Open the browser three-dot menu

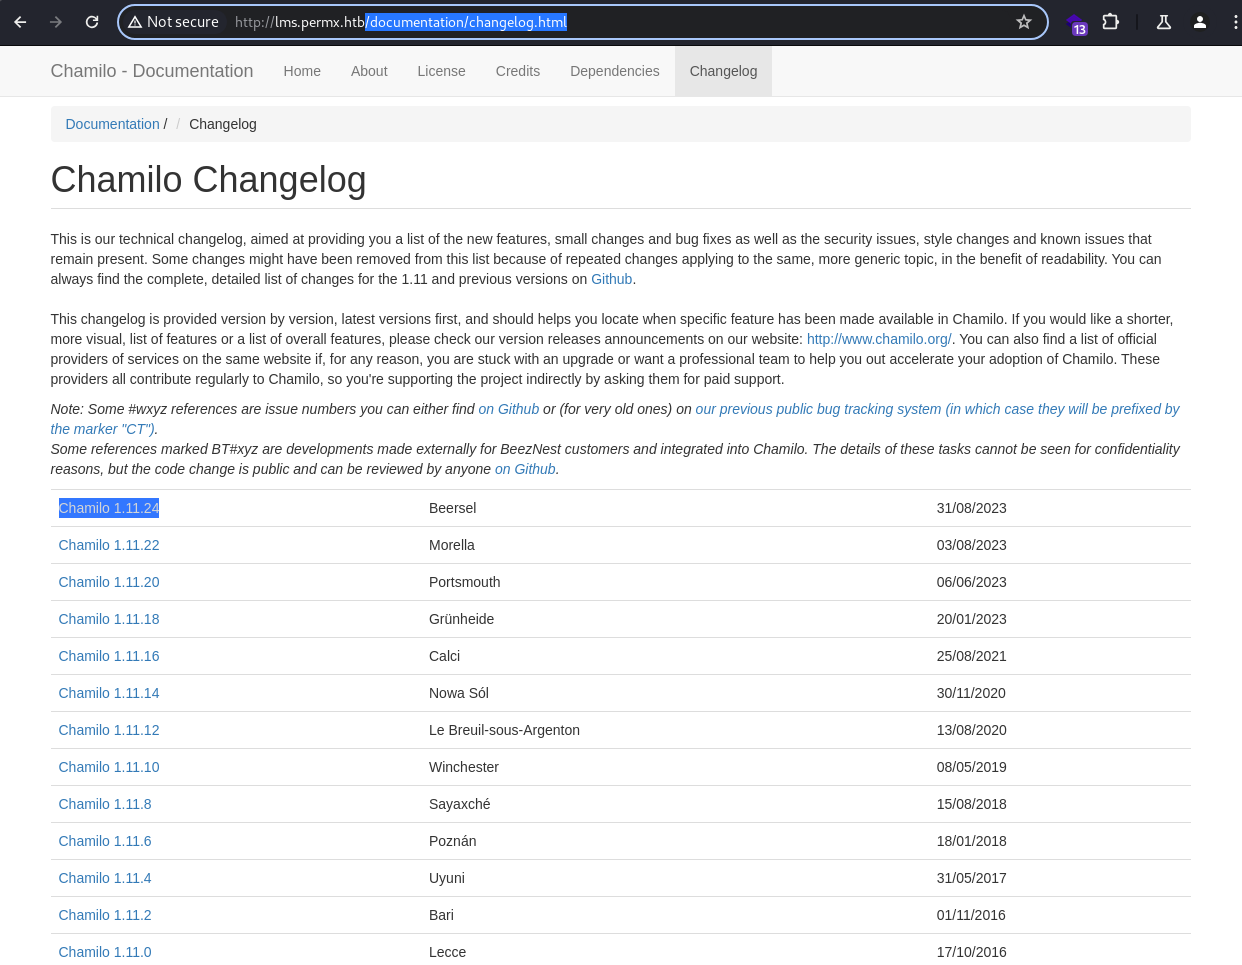[1236, 22]
